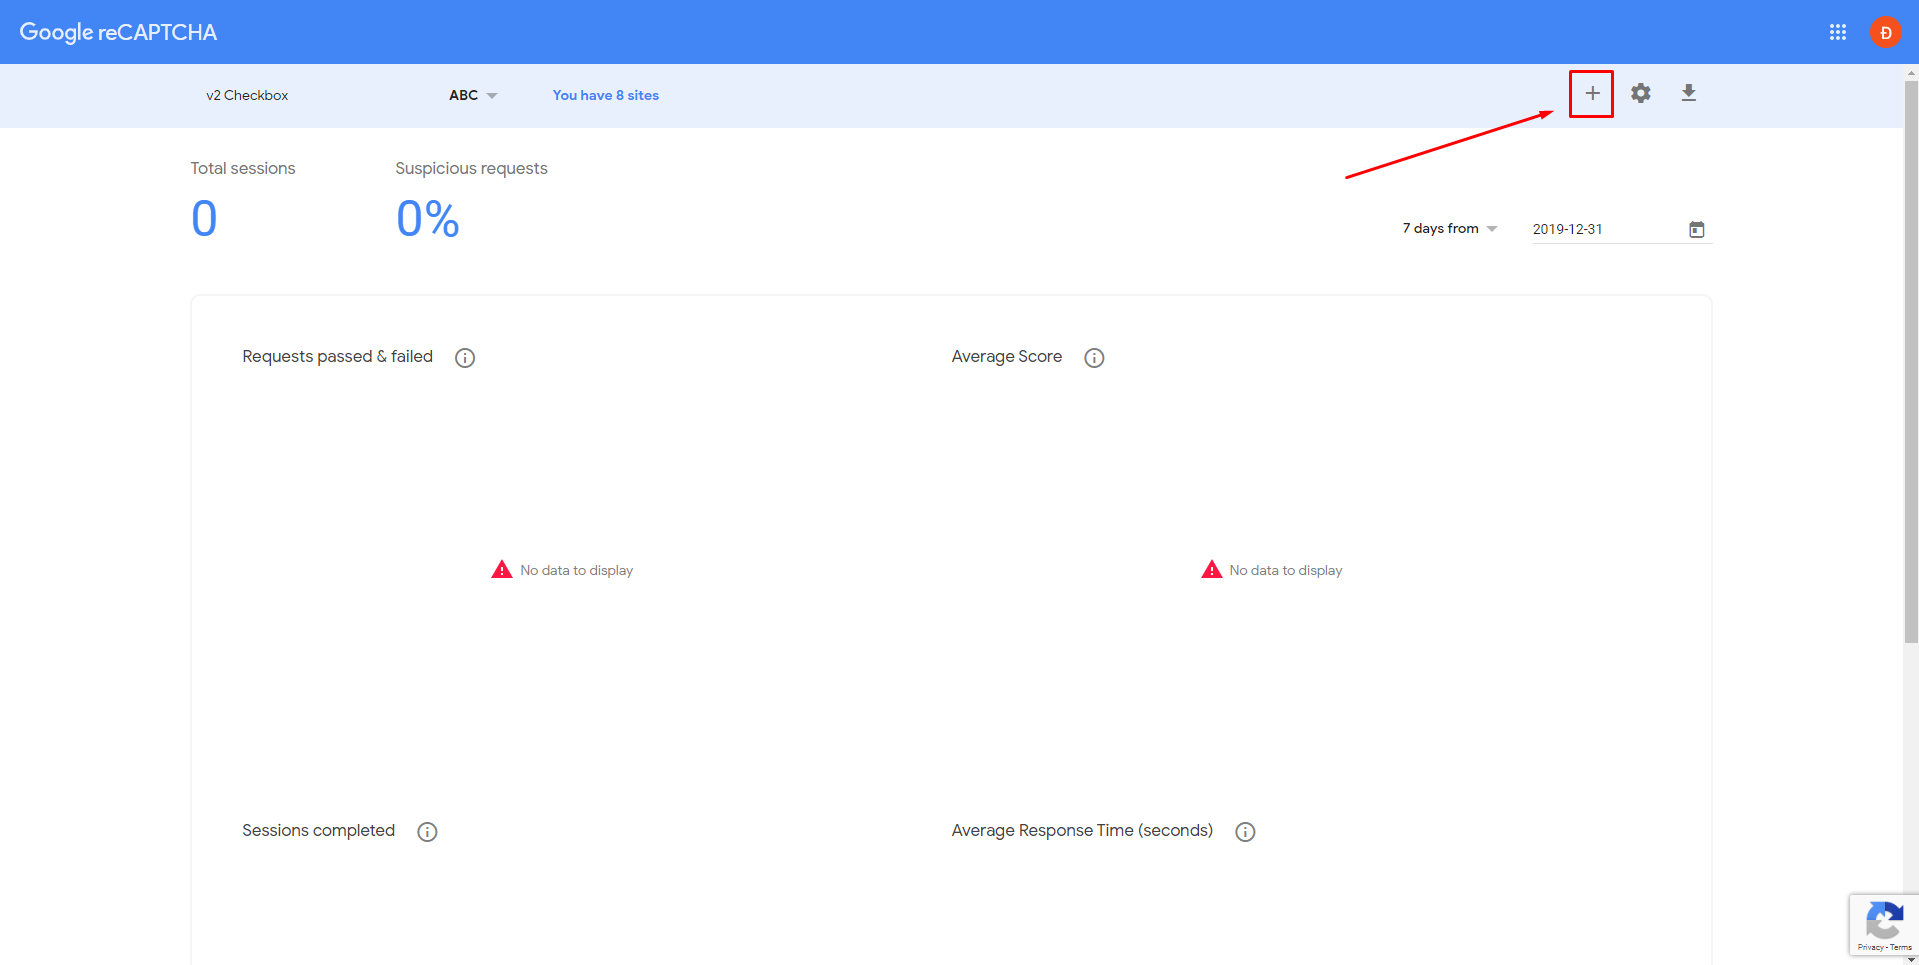Click the plus icon to create a site
Image resolution: width=1919 pixels, height=965 pixels.
point(1591,94)
